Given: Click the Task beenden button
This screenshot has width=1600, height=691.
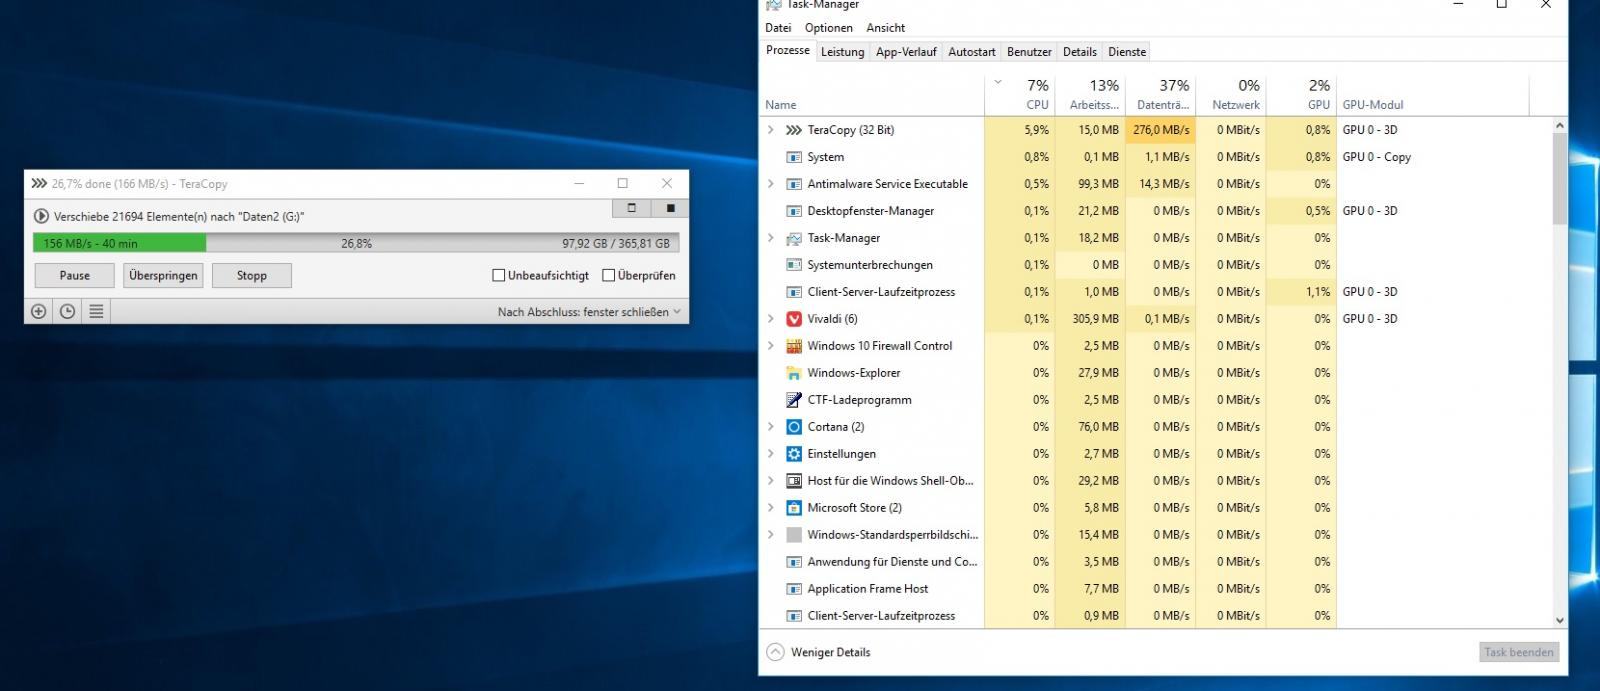Looking at the screenshot, I should [1519, 652].
